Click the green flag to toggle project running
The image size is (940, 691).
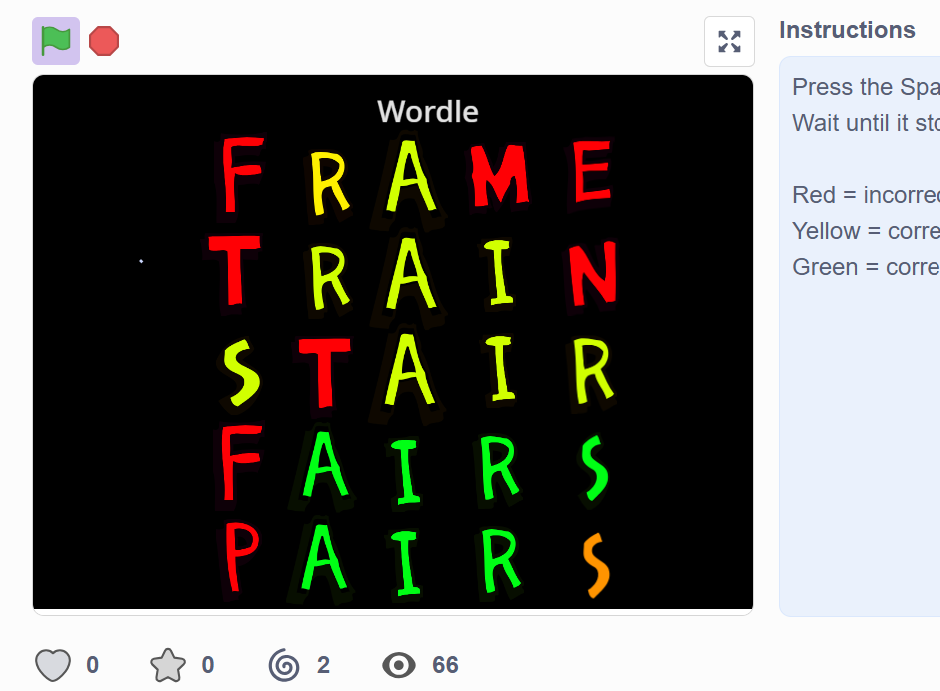[x=55, y=41]
